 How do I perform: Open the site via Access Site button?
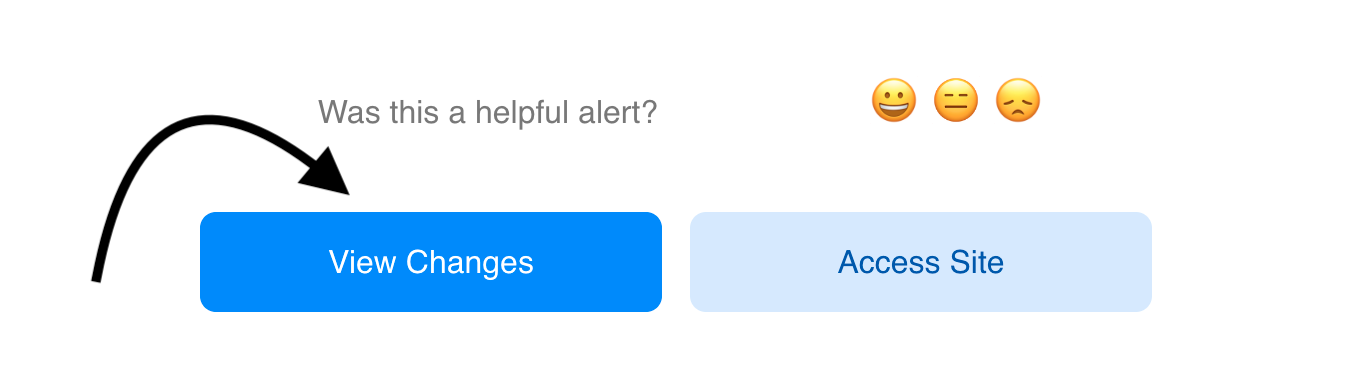pos(921,262)
